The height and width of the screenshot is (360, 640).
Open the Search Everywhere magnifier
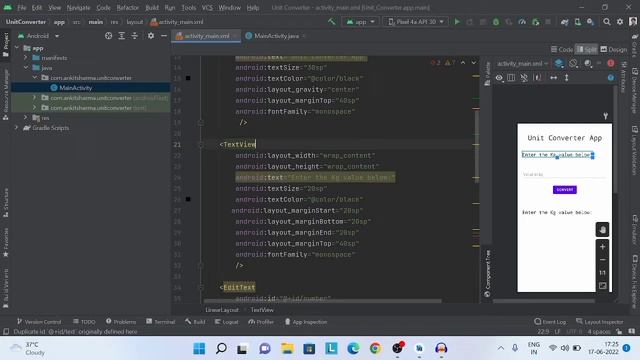point(607,22)
